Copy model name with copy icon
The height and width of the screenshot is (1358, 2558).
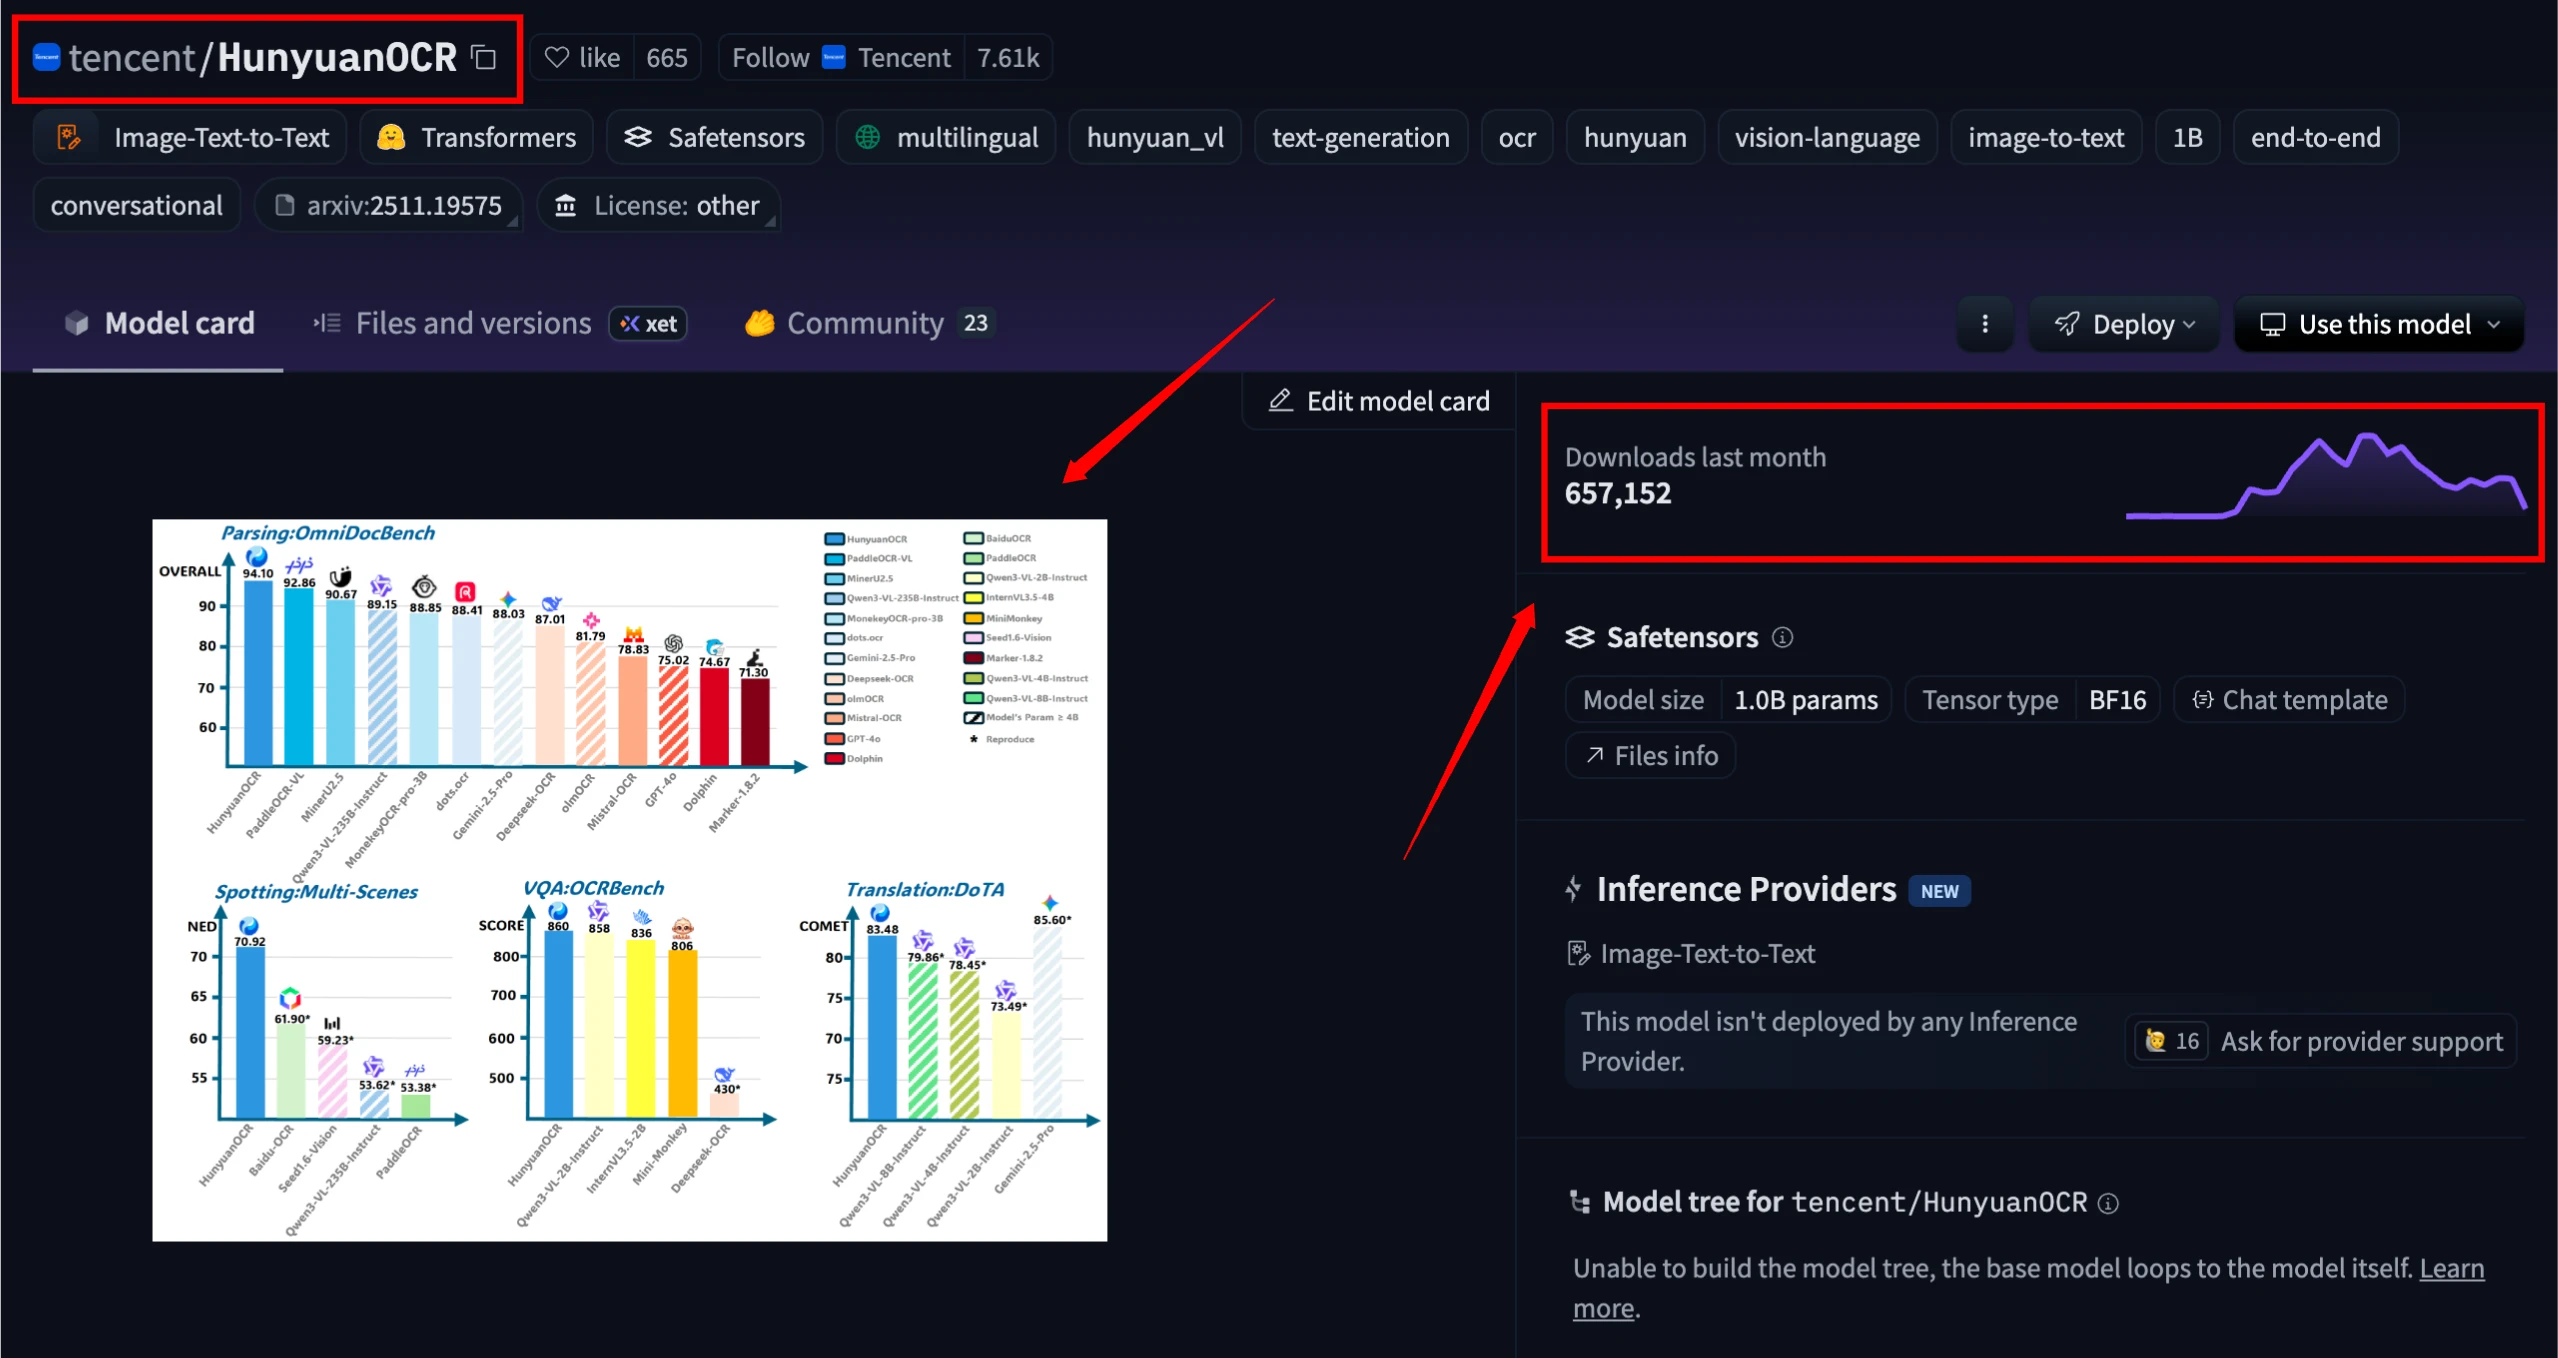click(484, 58)
